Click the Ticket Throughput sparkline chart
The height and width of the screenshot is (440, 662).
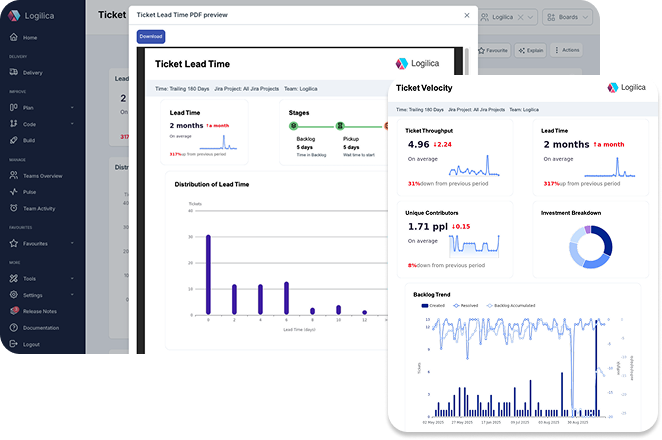click(474, 166)
